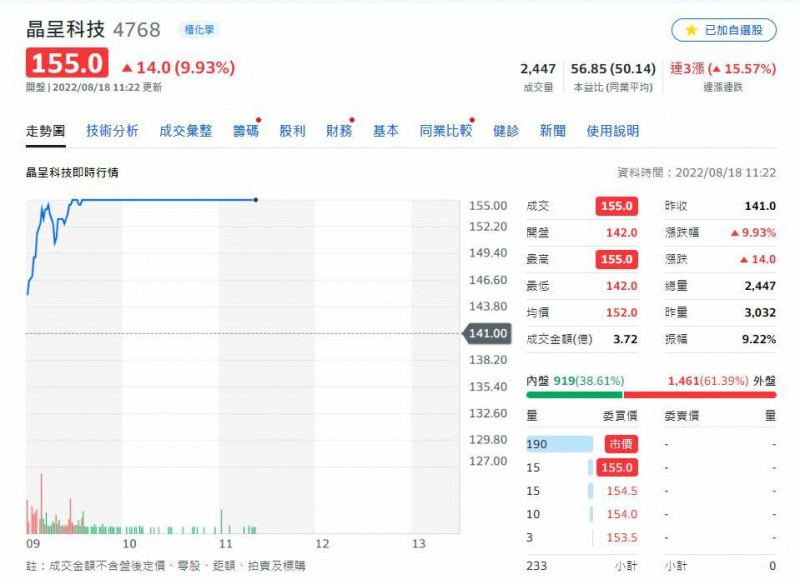800x584 pixels.
Task: Click the red 外盤 bar segment
Action: [700, 395]
